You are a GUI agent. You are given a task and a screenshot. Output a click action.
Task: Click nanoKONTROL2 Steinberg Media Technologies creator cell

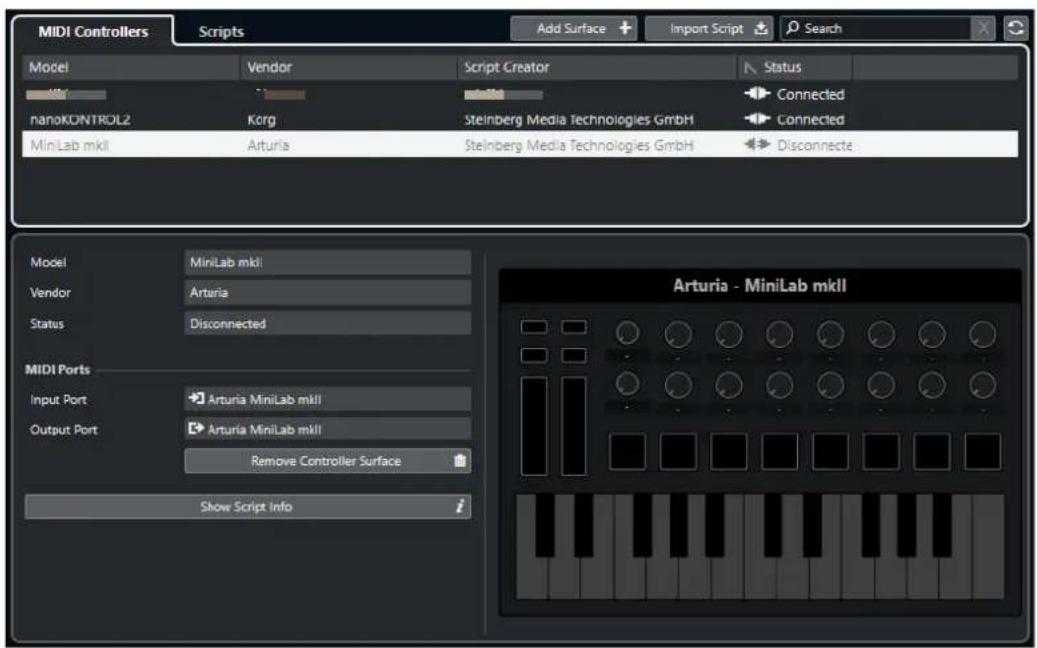click(x=579, y=120)
